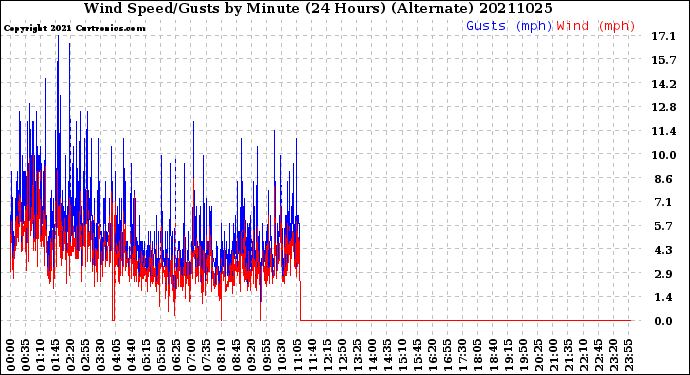Click the 21:35 time axis label
Viewport: 690px width, 375px height.
[568, 355]
